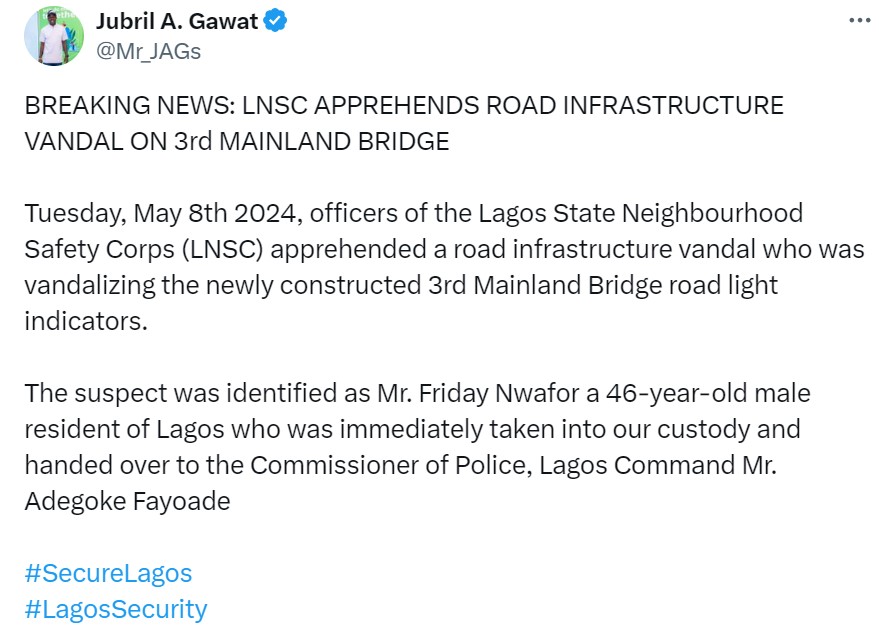Screen dimensions: 879x631
Task: Open the @Mr_JAGs handle
Action: (x=148, y=52)
